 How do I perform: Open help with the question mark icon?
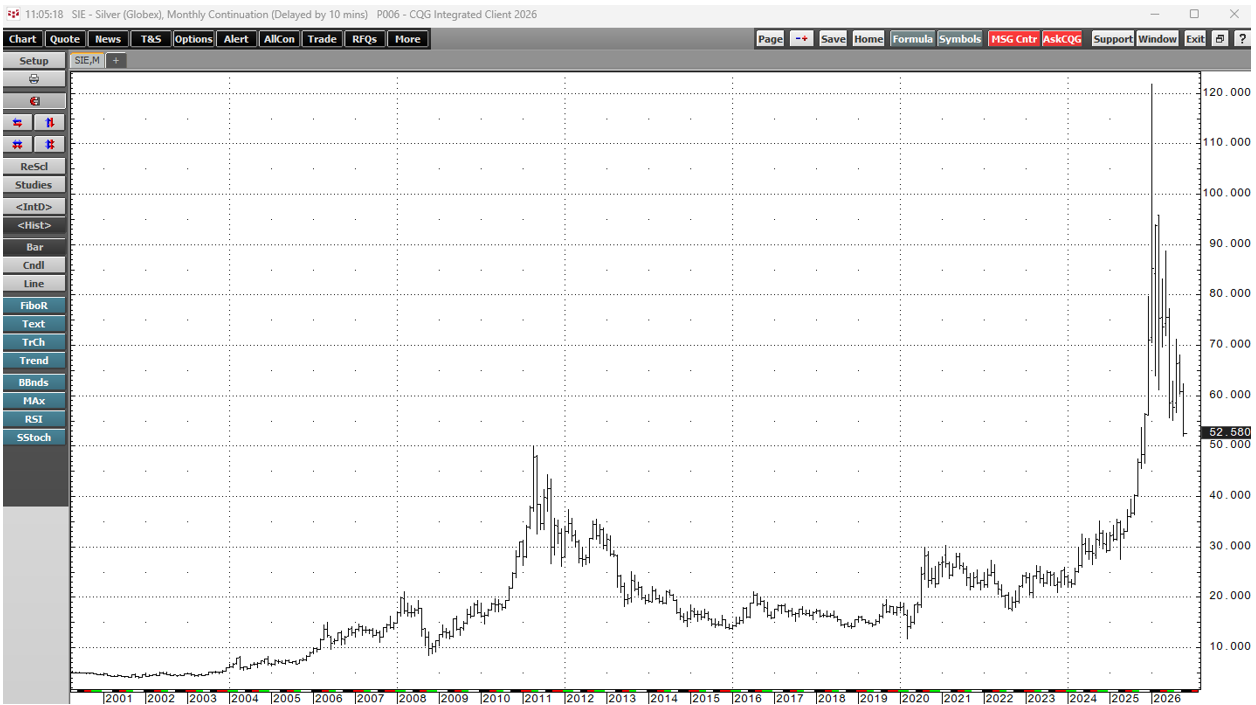point(1241,39)
